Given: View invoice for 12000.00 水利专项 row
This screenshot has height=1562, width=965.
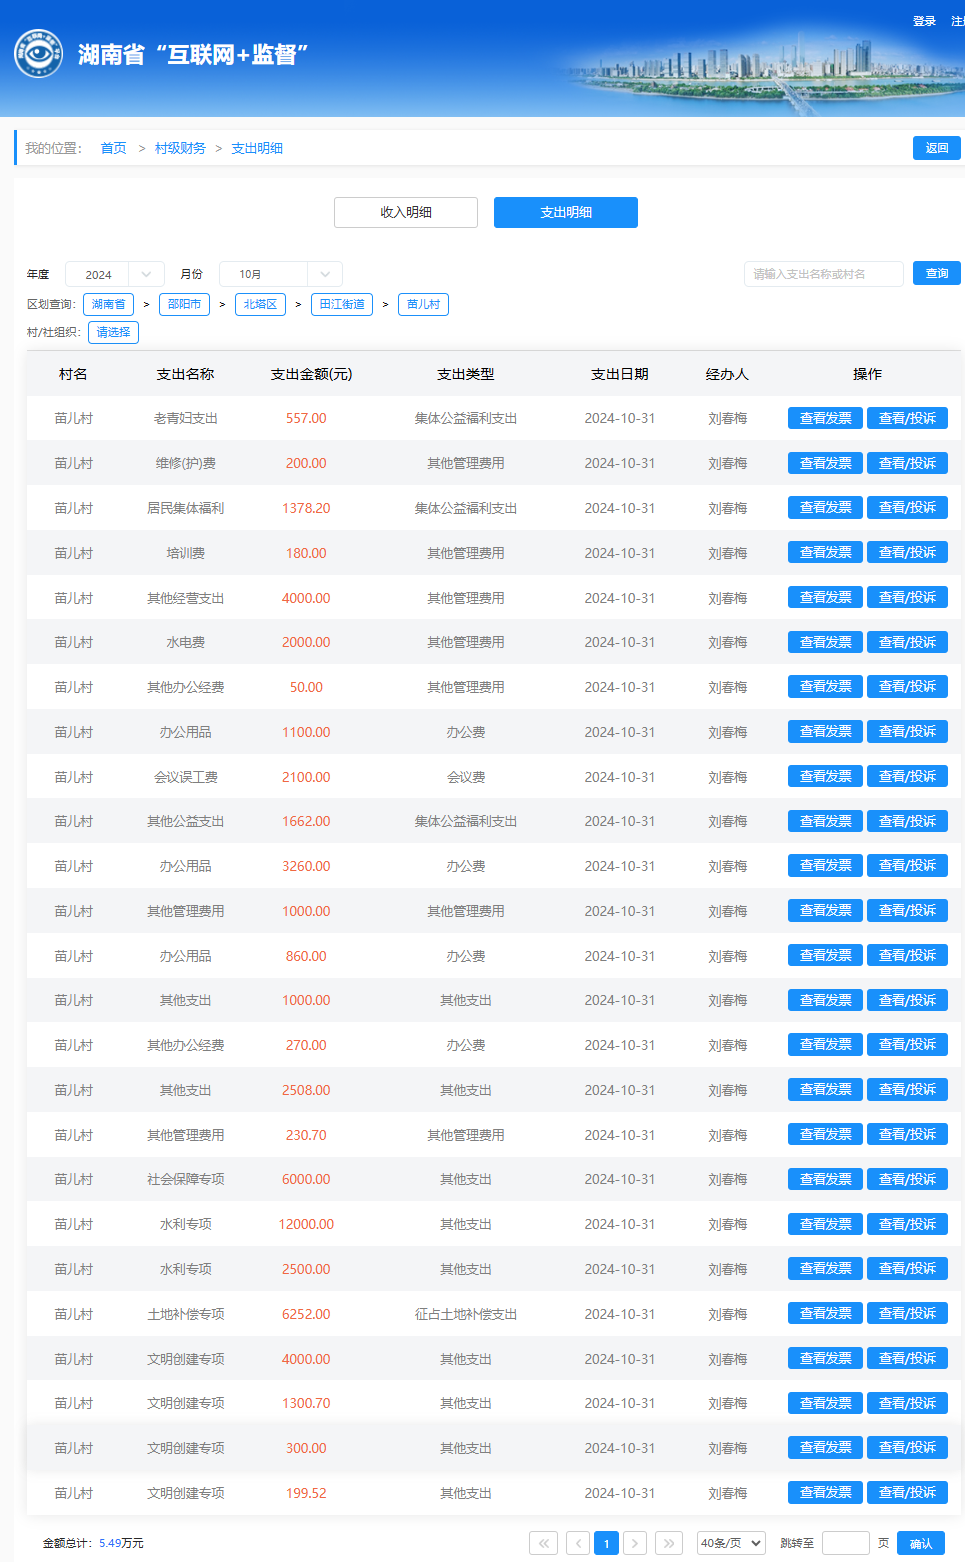Looking at the screenshot, I should coord(826,1224).
